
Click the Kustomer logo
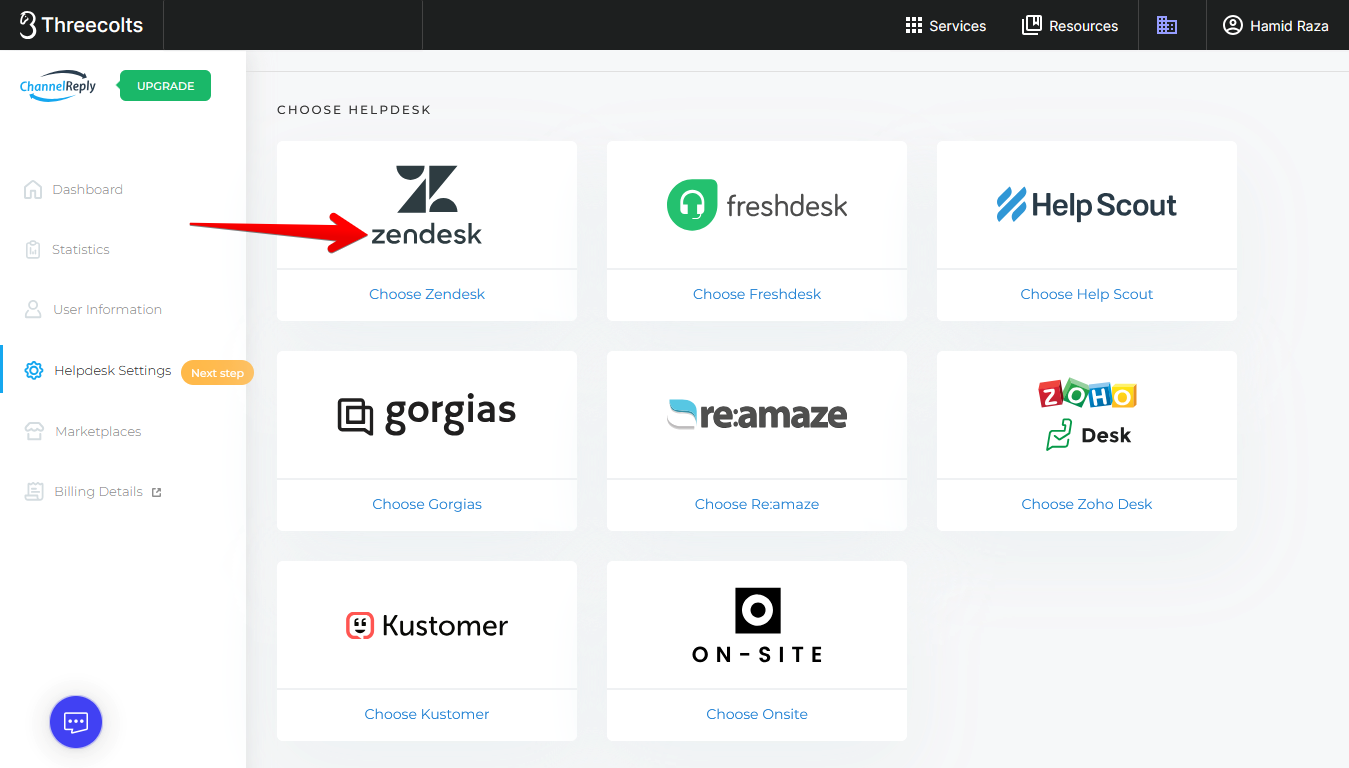pos(427,626)
